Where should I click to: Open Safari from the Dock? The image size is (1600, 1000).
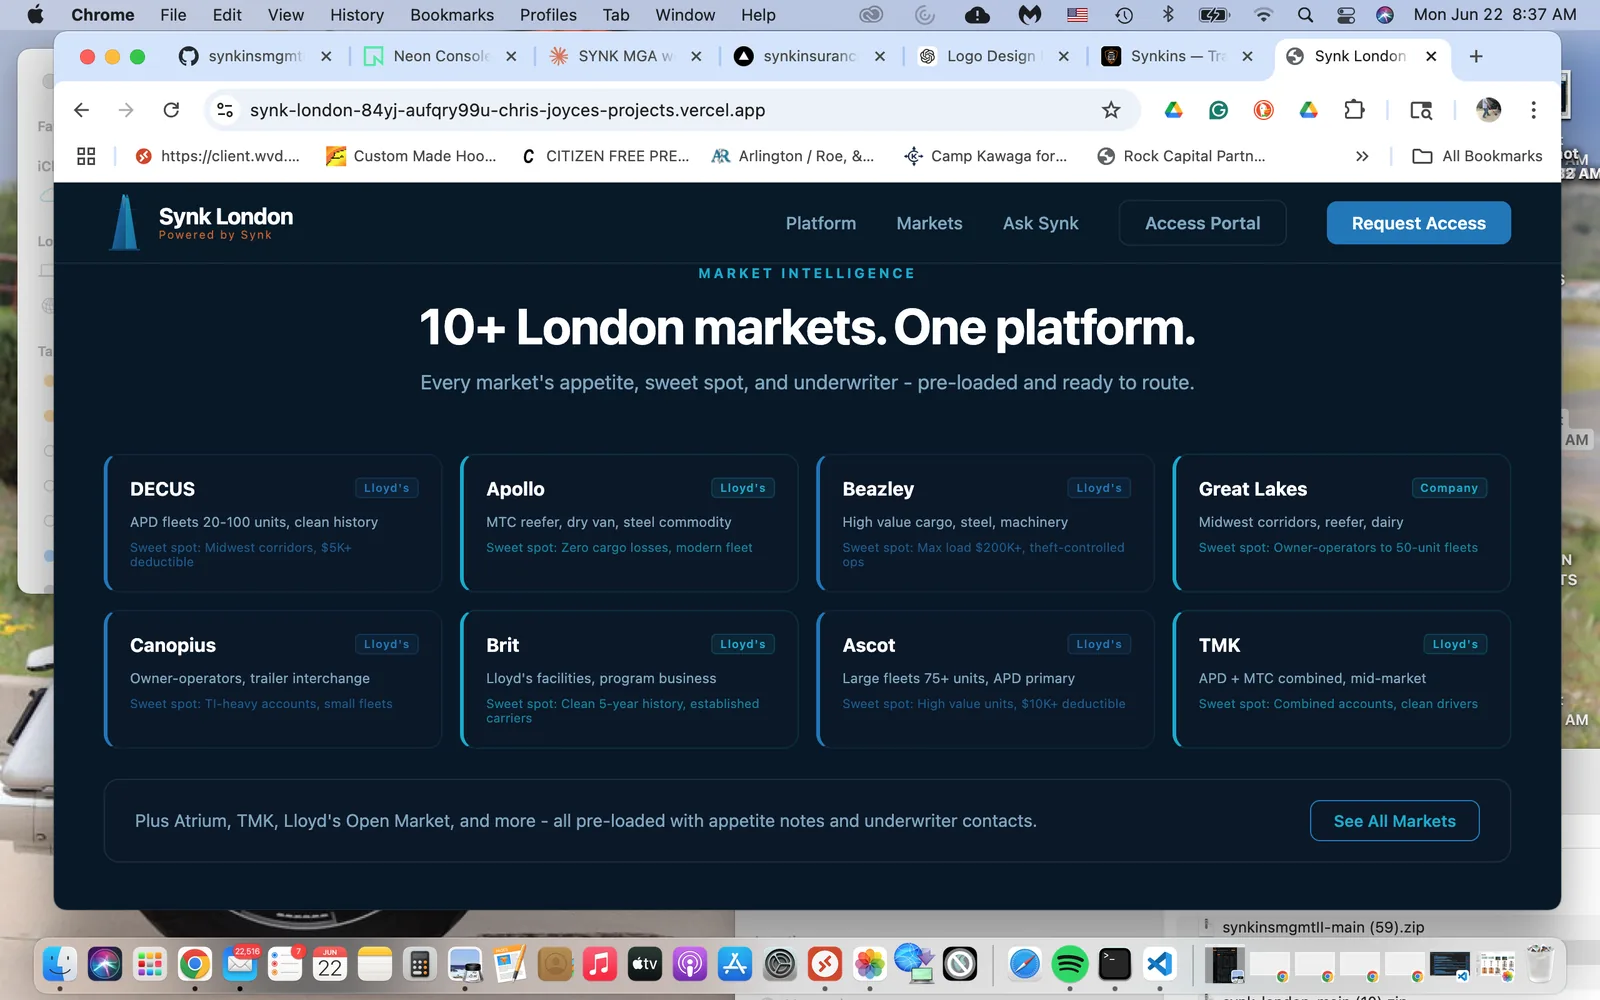tap(1025, 964)
